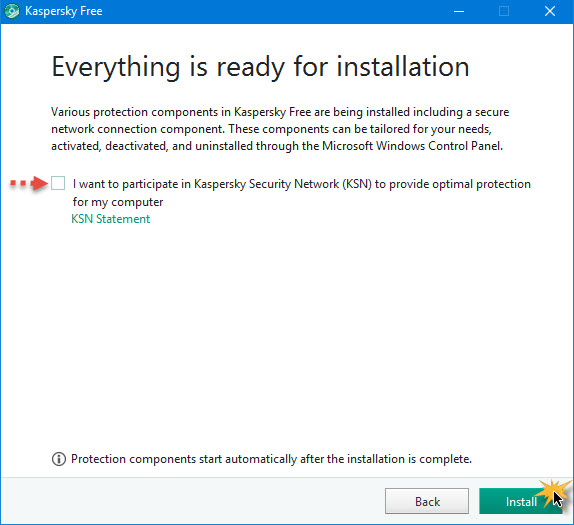Click the info icon beside the protection components note
Screen dimensions: 574x525
[59, 459]
